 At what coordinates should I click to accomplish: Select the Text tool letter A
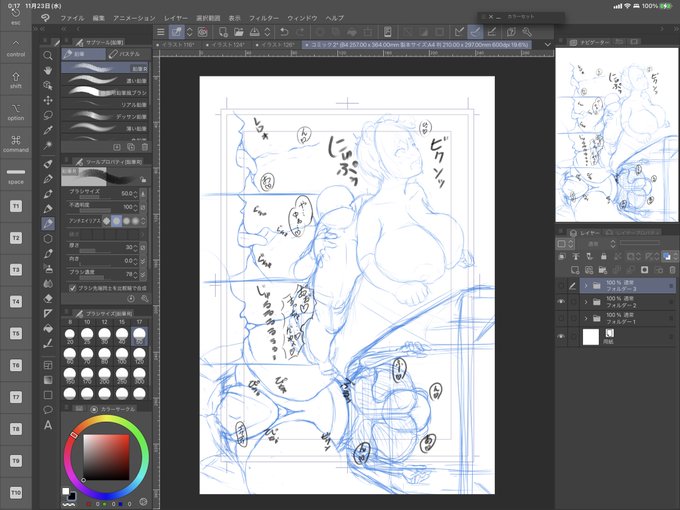[48, 425]
